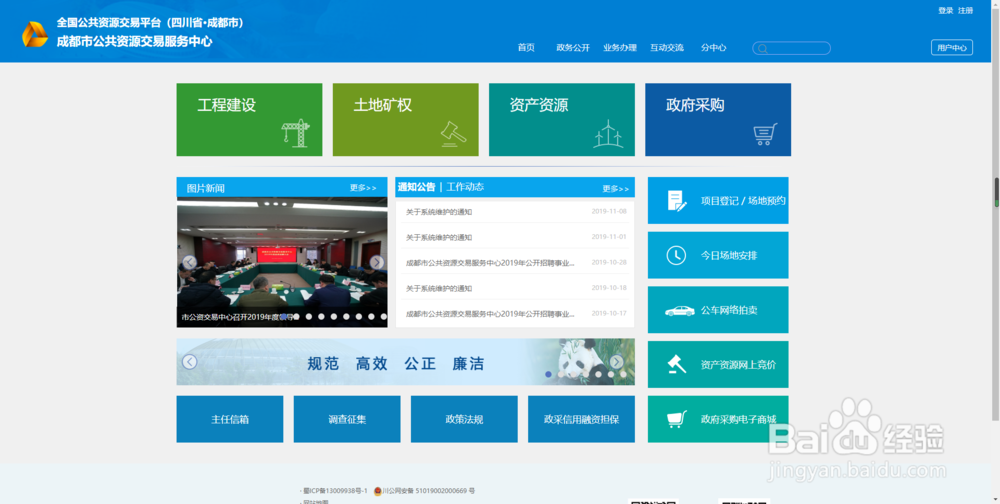This screenshot has height=504, width=1000.
Task: Open the 工程建设 green tile
Action: point(249,119)
